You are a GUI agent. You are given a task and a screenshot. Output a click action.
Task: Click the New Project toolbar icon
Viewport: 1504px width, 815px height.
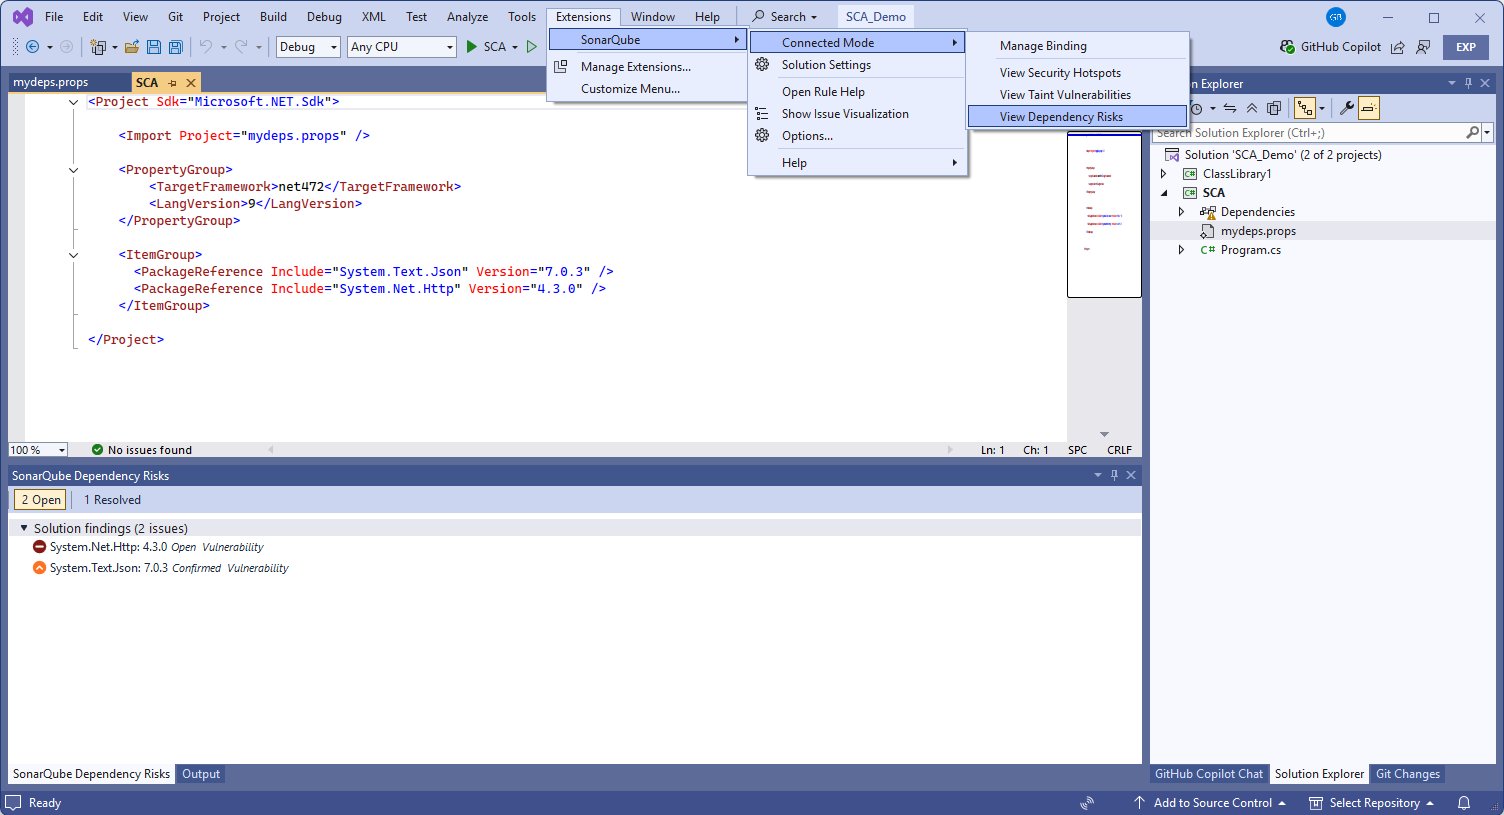(x=98, y=47)
